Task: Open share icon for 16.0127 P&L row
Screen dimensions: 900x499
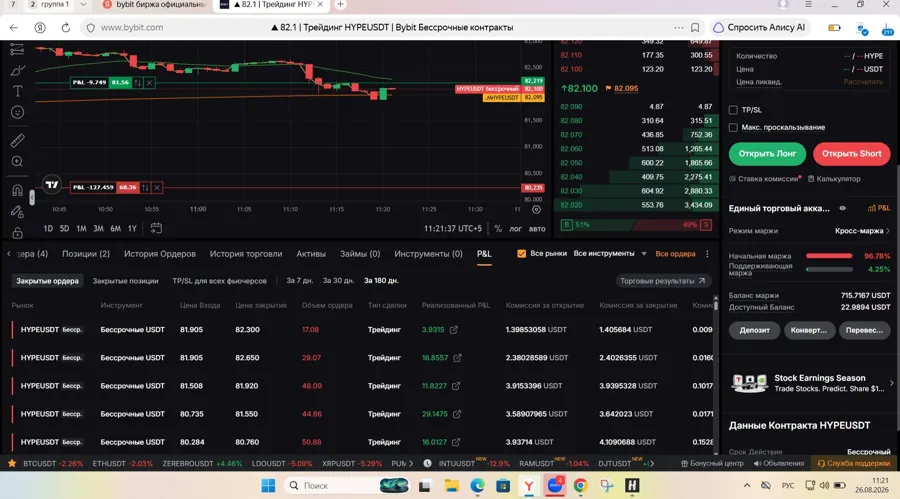Action: coord(456,442)
